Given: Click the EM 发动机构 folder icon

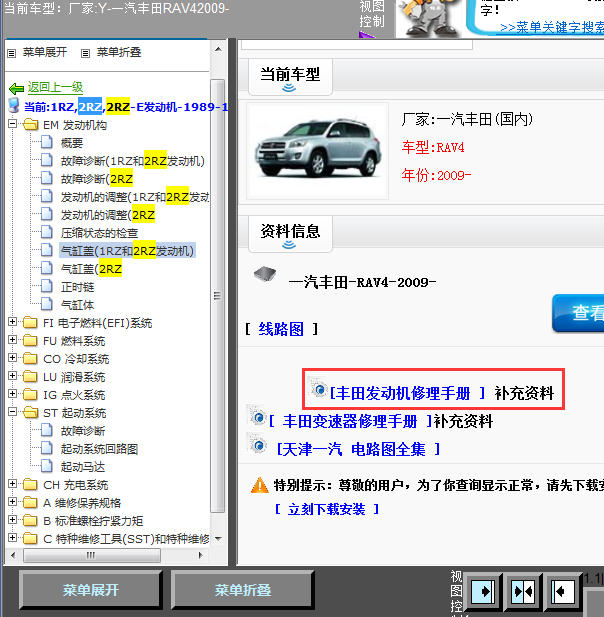Looking at the screenshot, I should [30, 125].
